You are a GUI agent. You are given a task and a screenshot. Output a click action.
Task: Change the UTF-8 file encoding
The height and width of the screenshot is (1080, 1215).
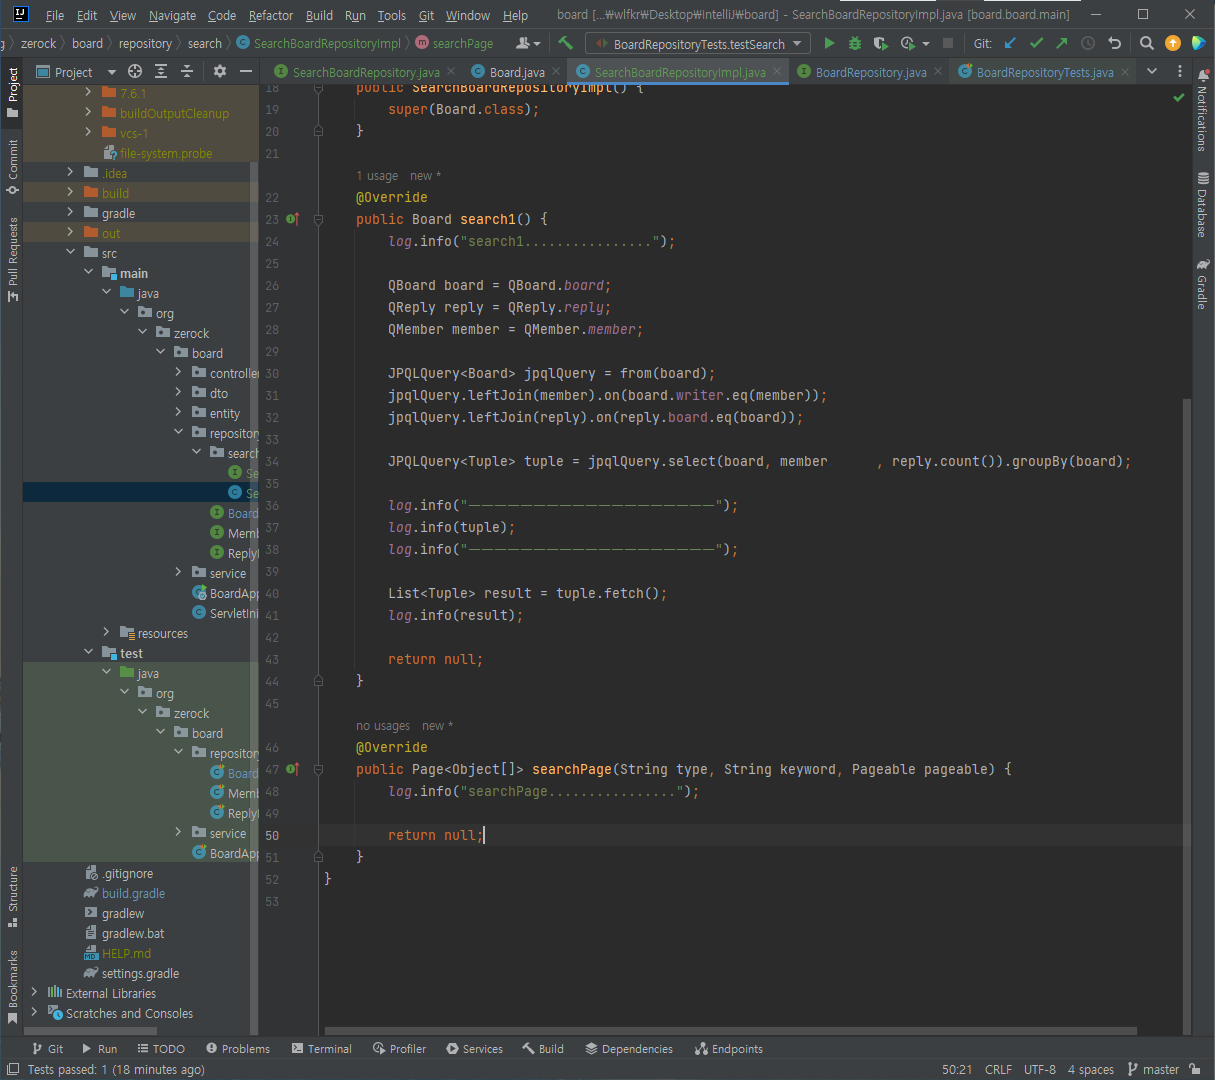[1040, 1069]
